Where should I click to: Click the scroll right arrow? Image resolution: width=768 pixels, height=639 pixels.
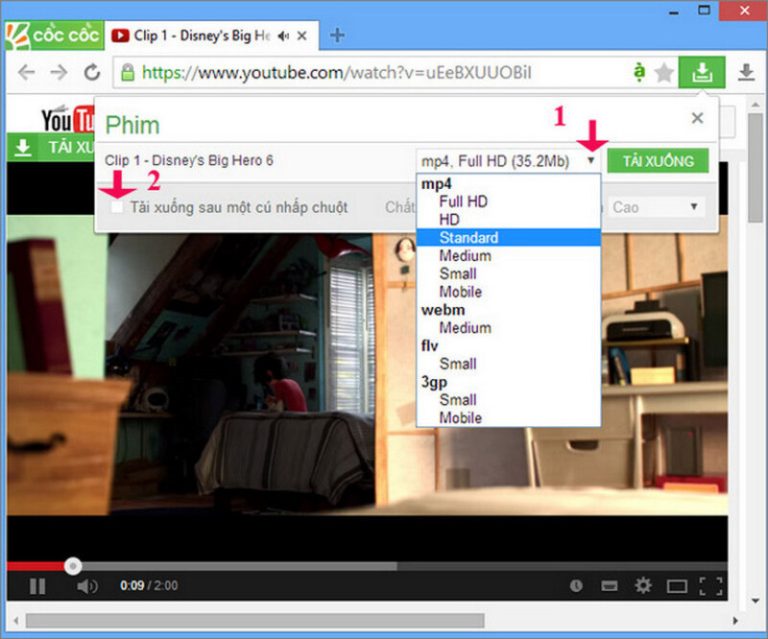(x=735, y=620)
